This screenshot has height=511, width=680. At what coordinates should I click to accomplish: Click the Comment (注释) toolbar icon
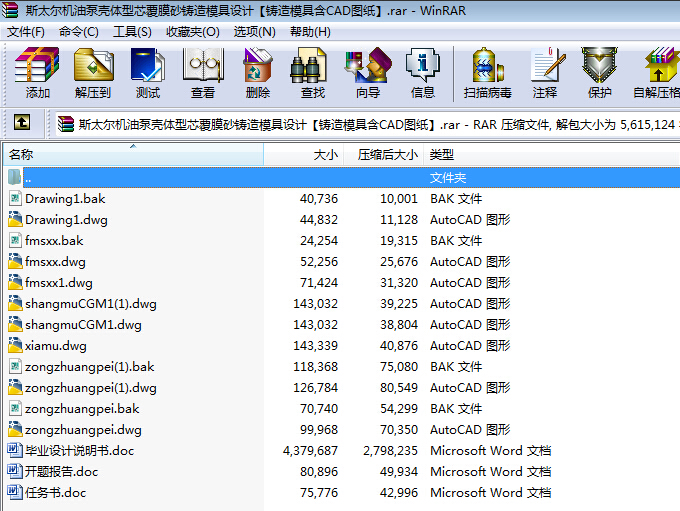(548, 65)
